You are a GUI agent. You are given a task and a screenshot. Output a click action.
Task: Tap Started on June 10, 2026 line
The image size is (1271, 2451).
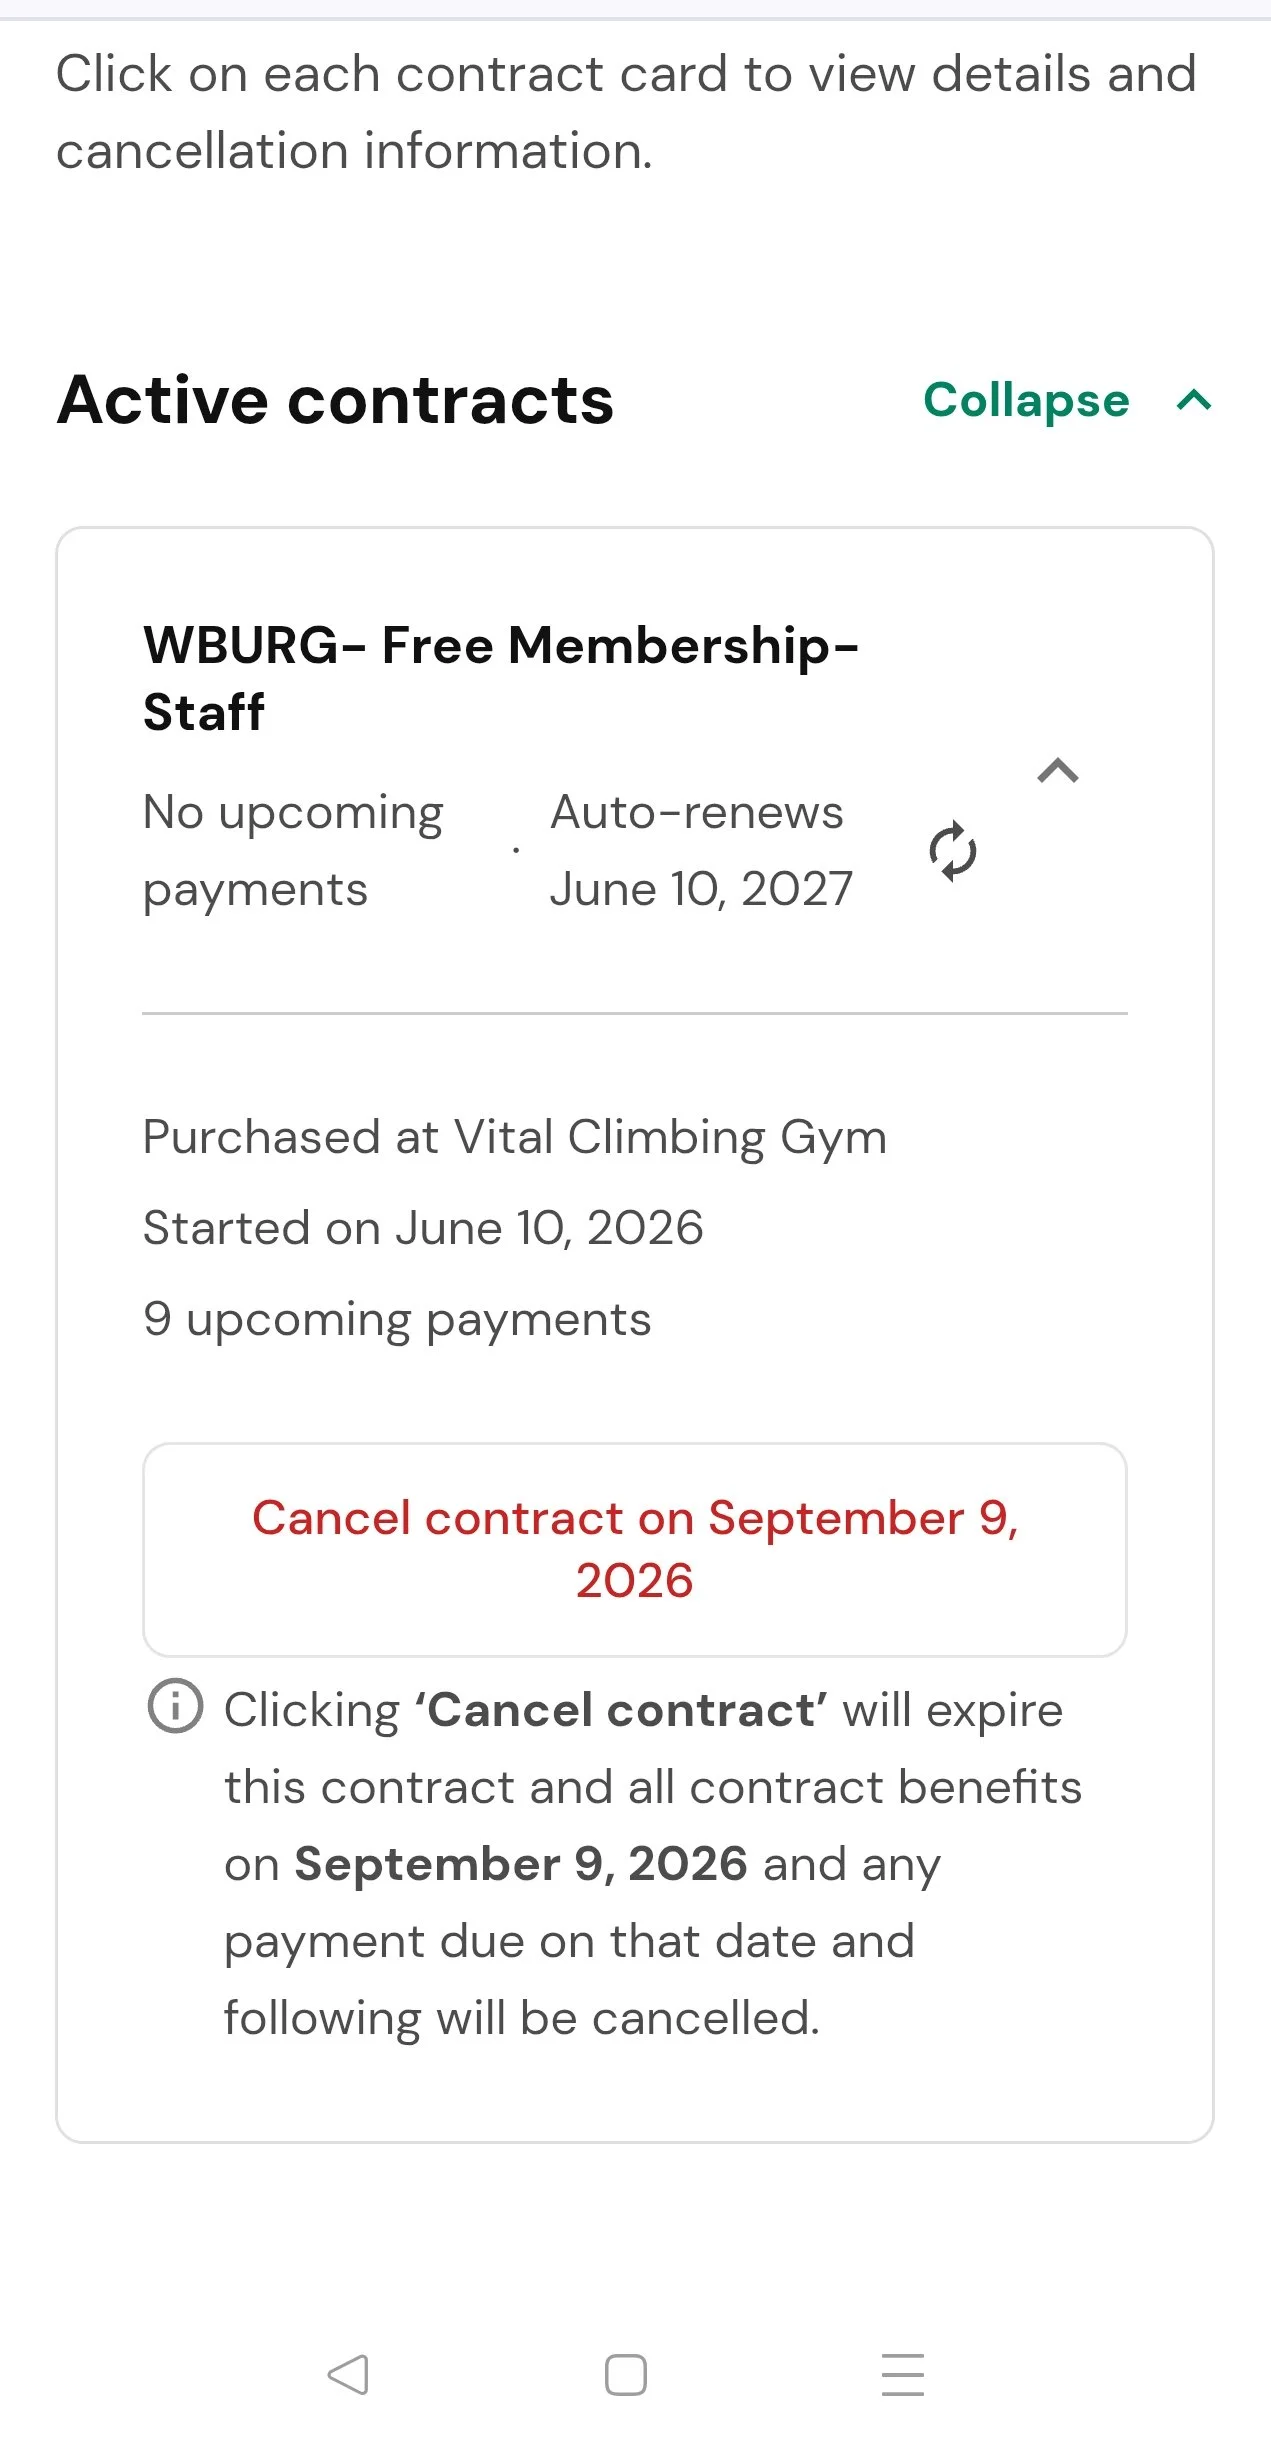pyautogui.click(x=423, y=1228)
